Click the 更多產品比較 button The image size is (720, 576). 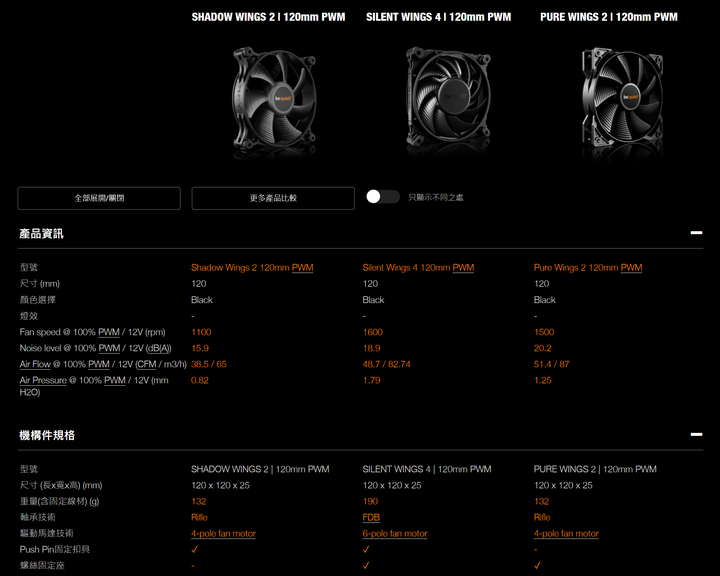point(273,198)
